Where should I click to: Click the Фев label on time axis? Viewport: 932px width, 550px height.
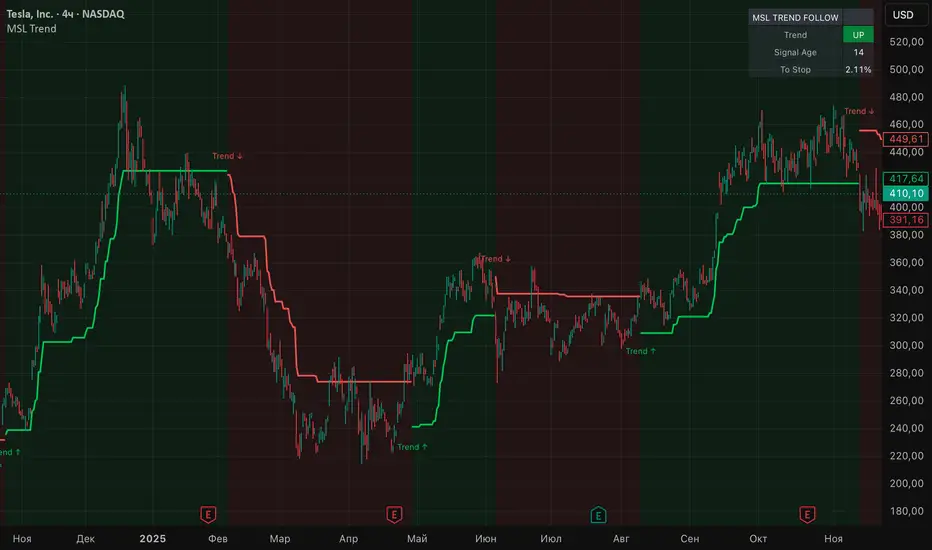[218, 539]
